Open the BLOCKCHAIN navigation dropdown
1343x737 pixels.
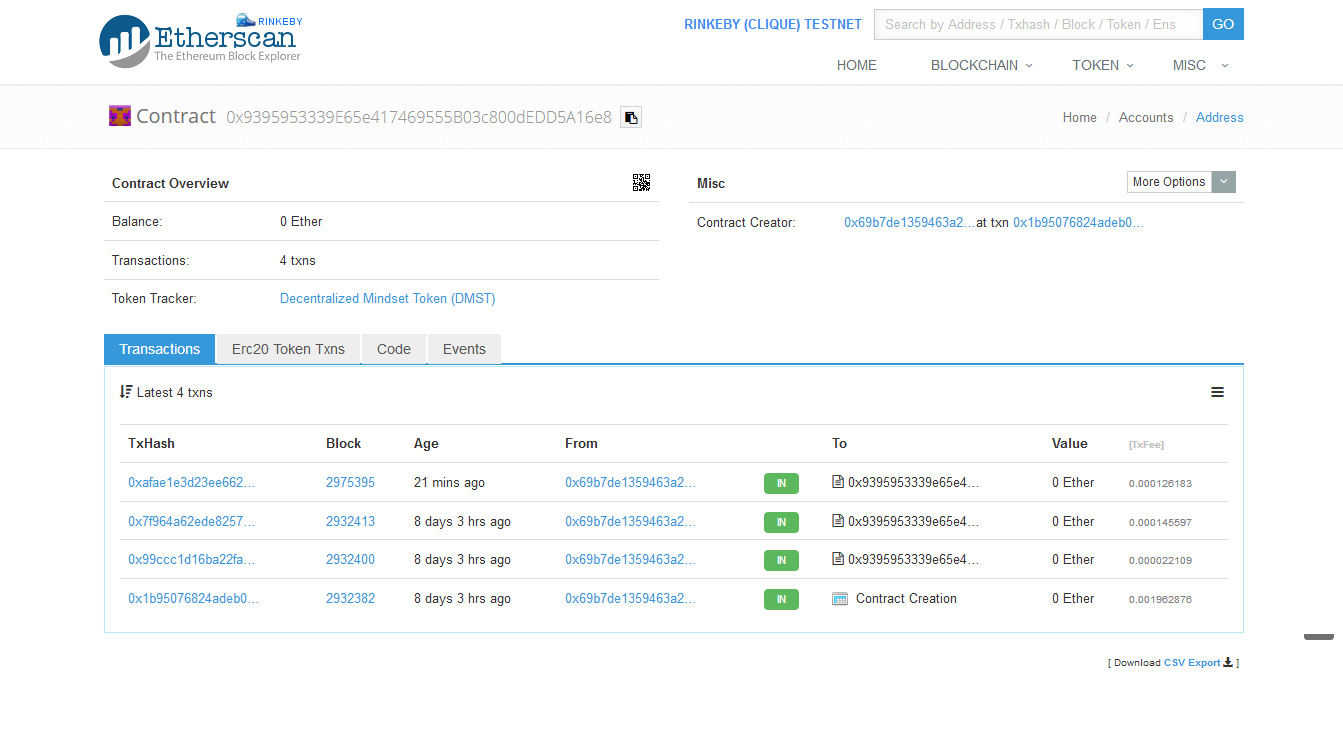(x=981, y=65)
